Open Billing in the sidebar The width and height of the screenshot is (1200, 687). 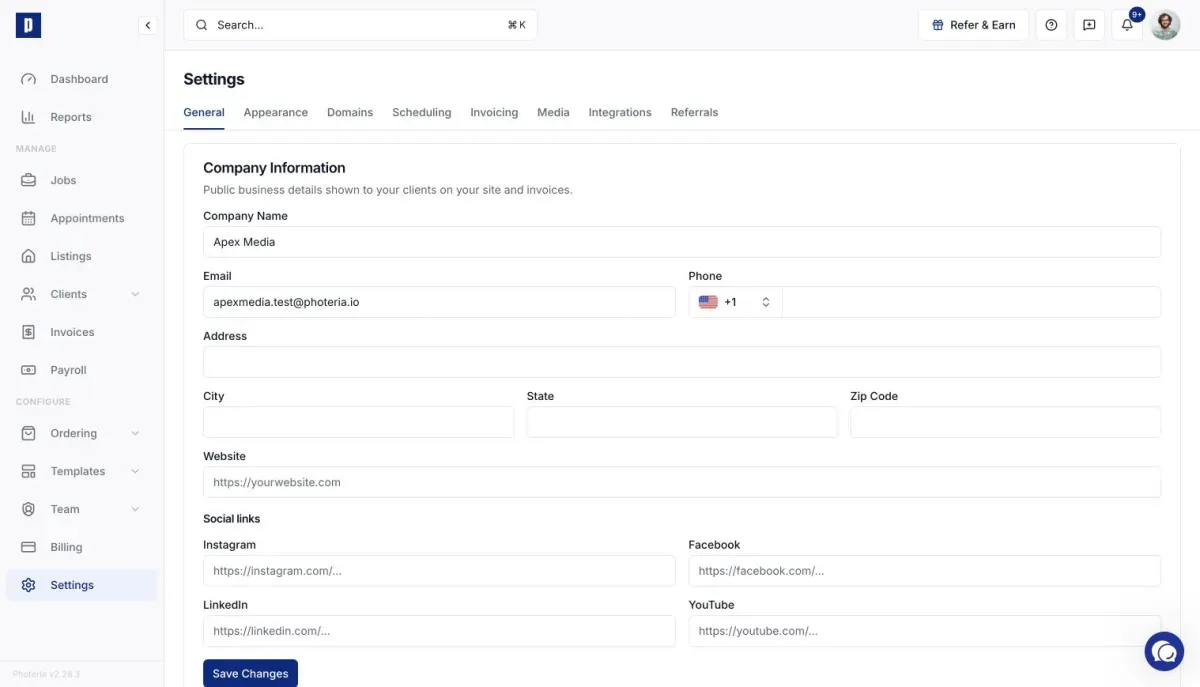[82, 547]
